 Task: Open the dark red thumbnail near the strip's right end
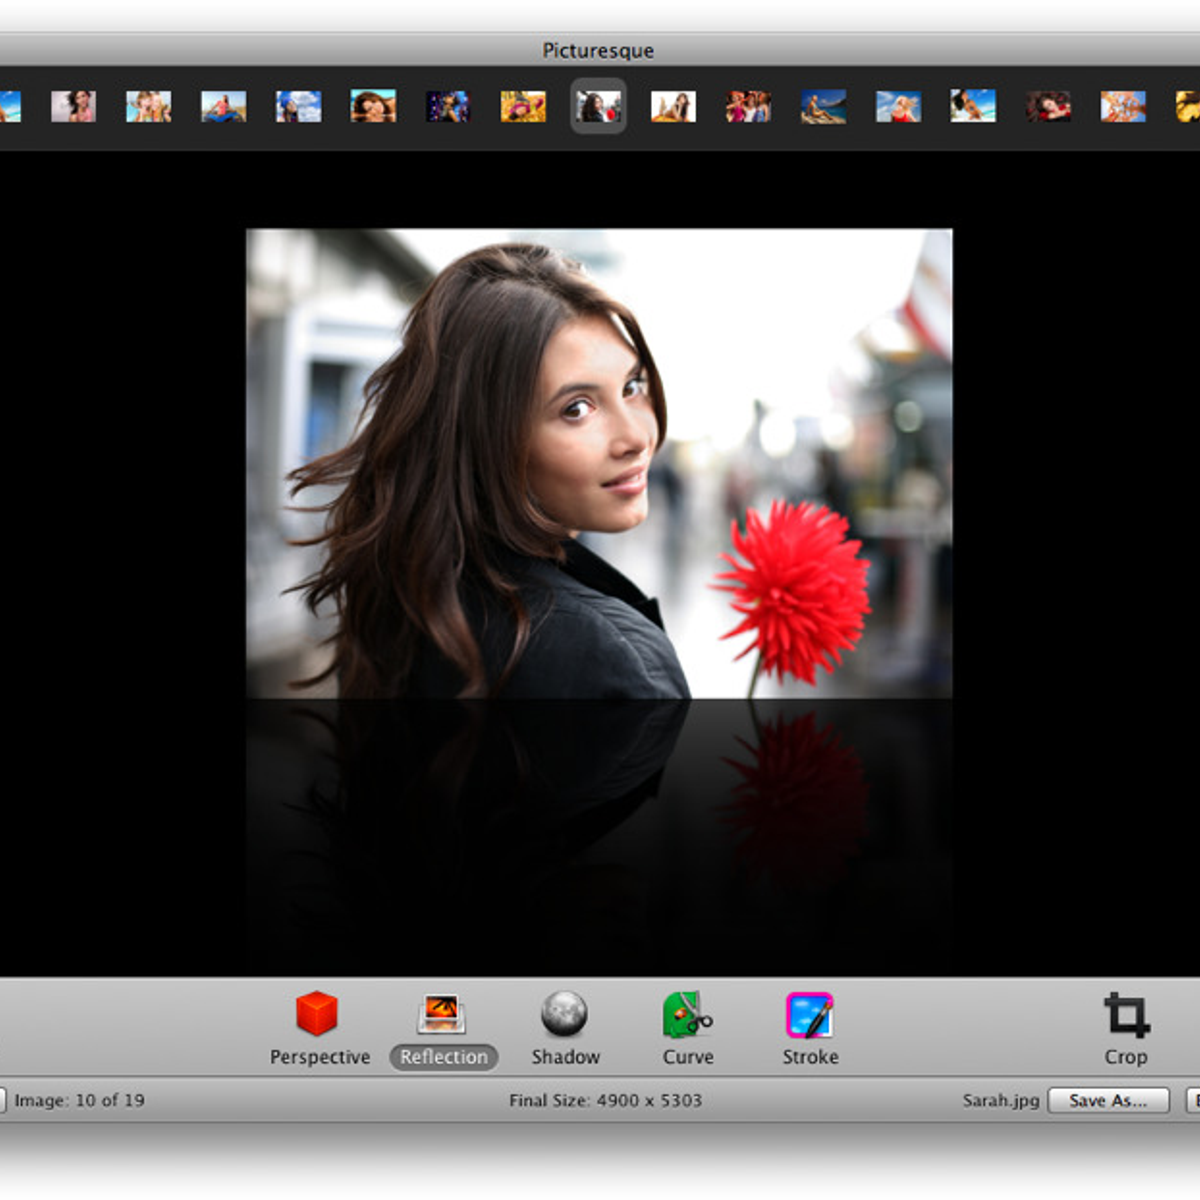(1048, 106)
